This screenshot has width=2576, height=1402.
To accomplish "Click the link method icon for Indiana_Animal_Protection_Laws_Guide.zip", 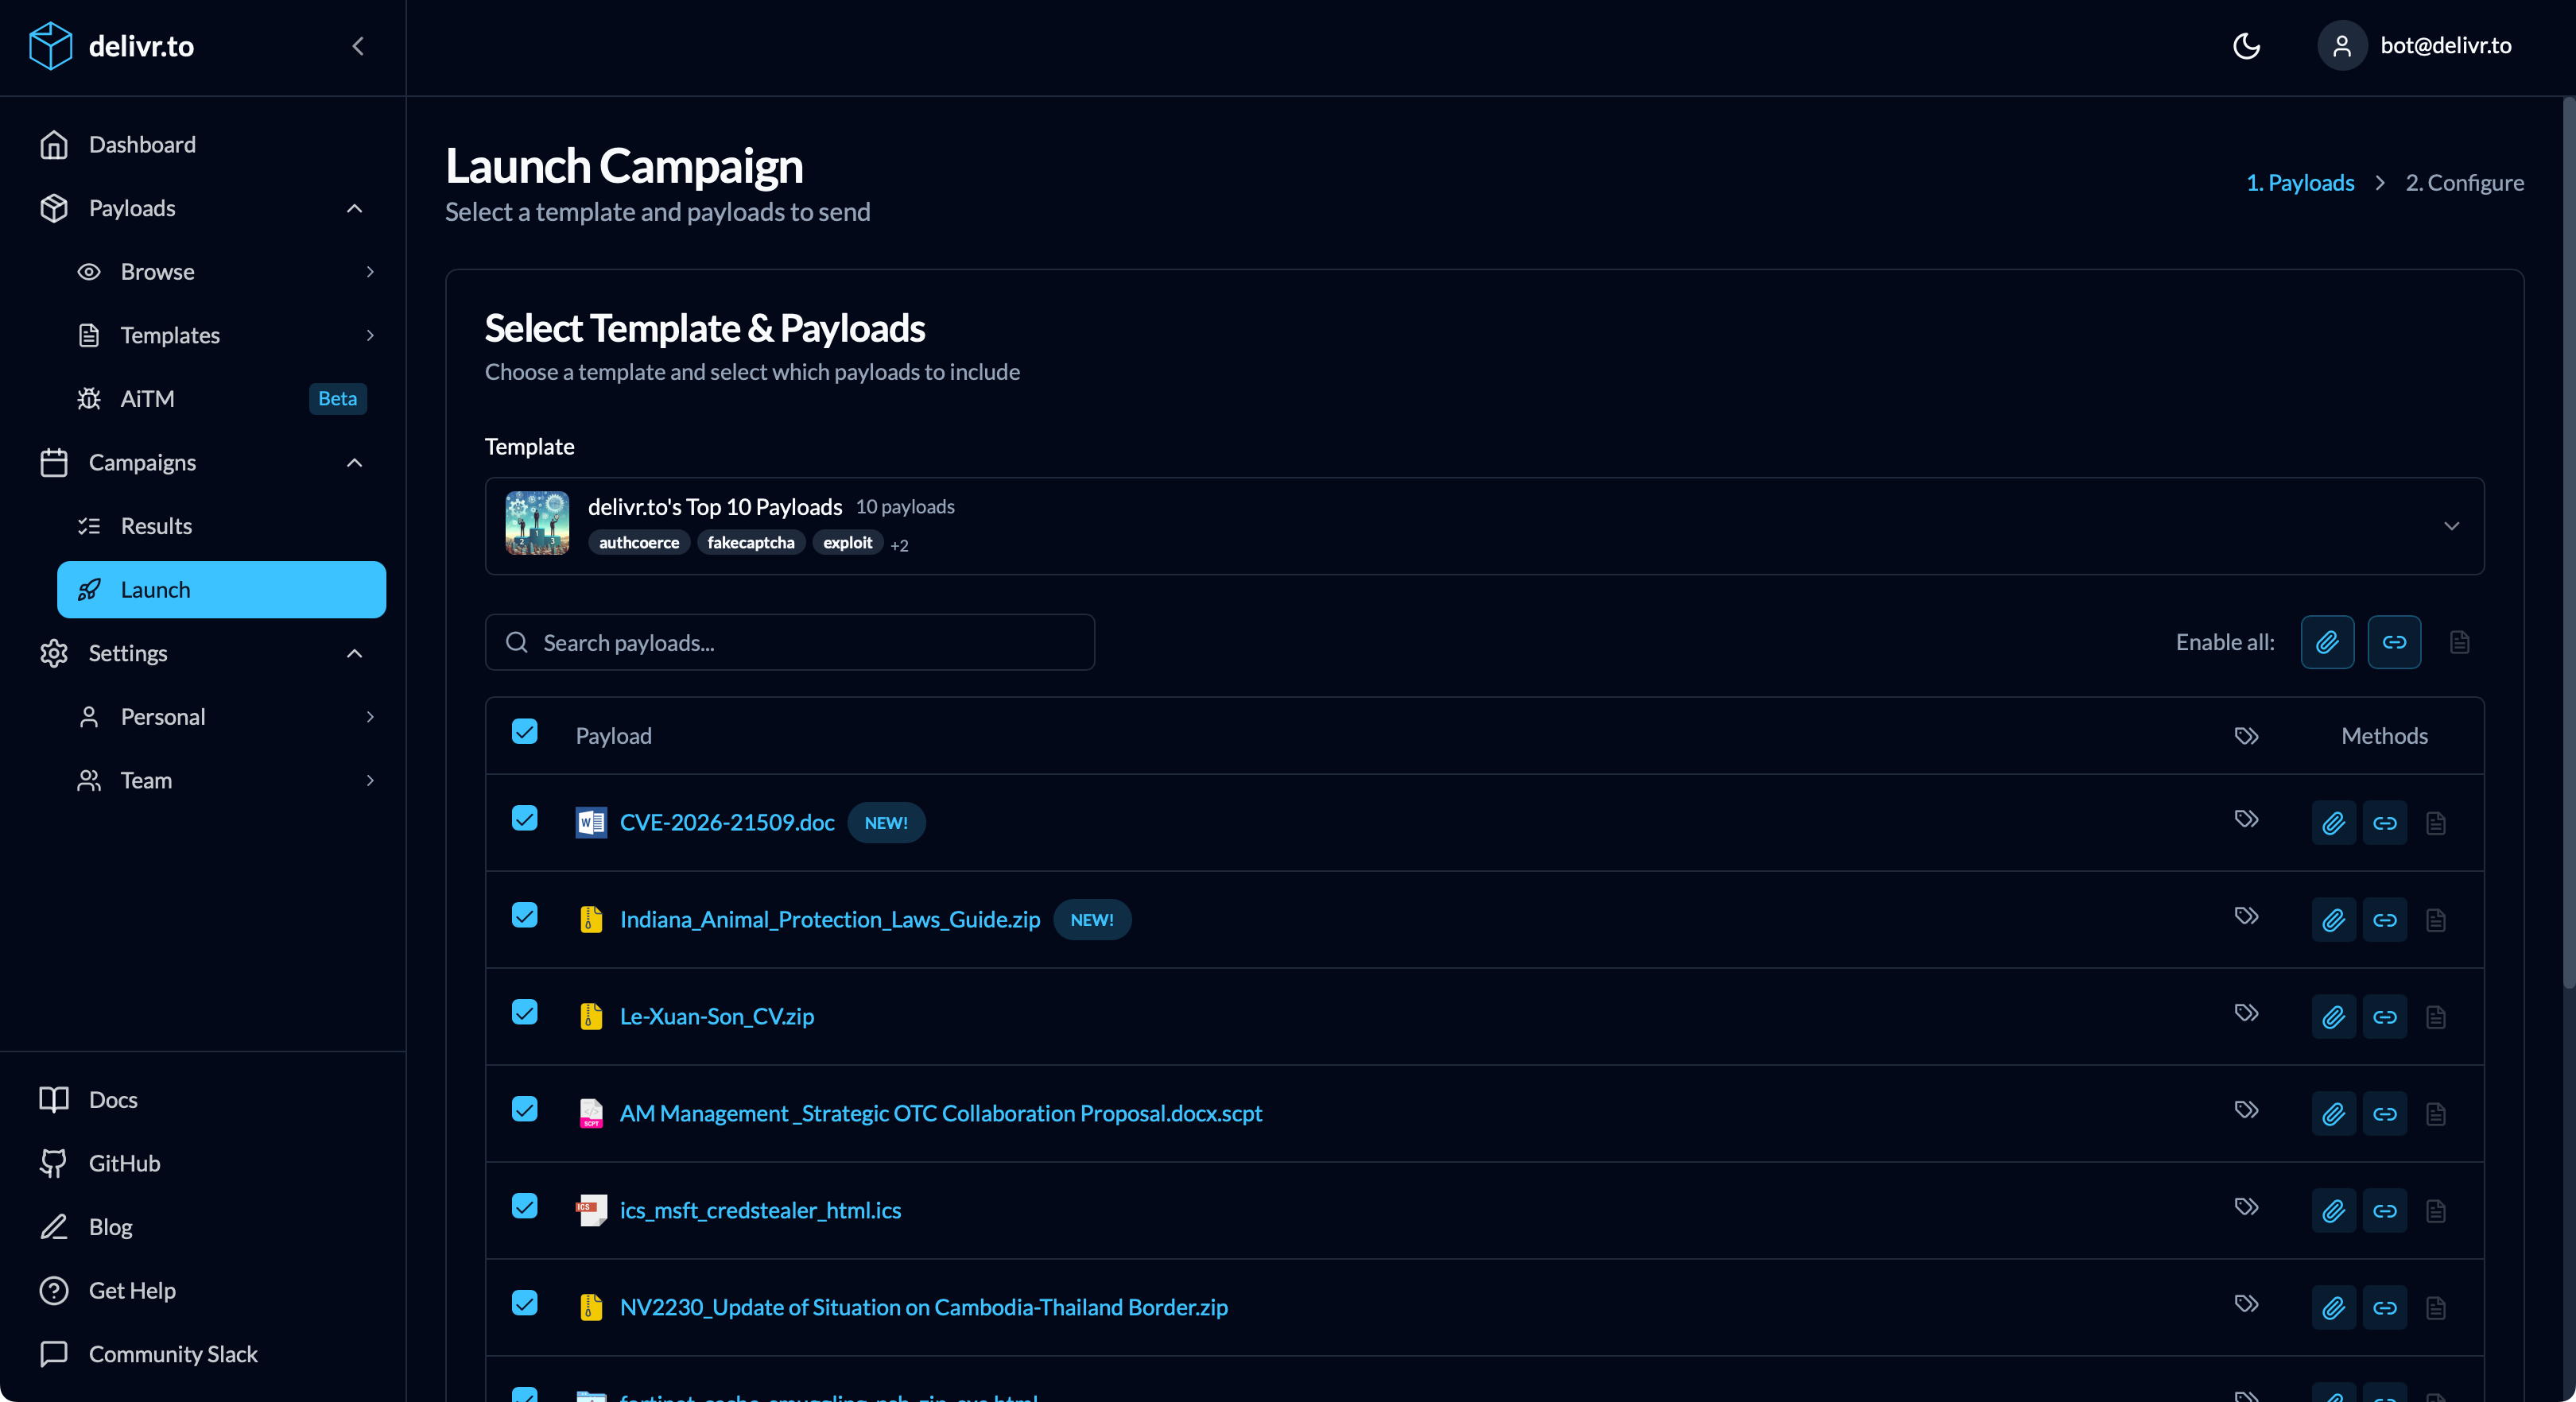I will click(x=2385, y=919).
